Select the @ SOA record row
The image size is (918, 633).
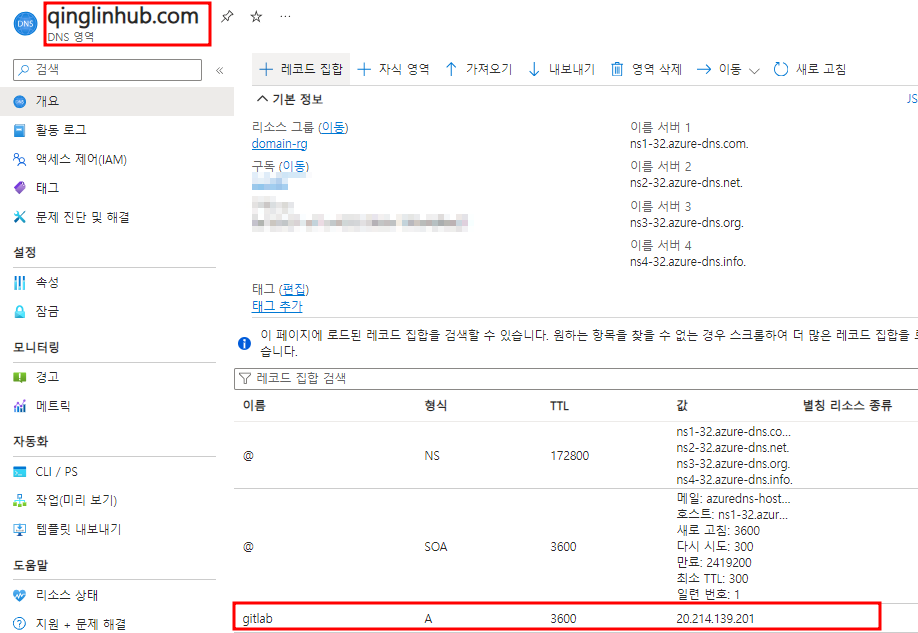(576, 546)
